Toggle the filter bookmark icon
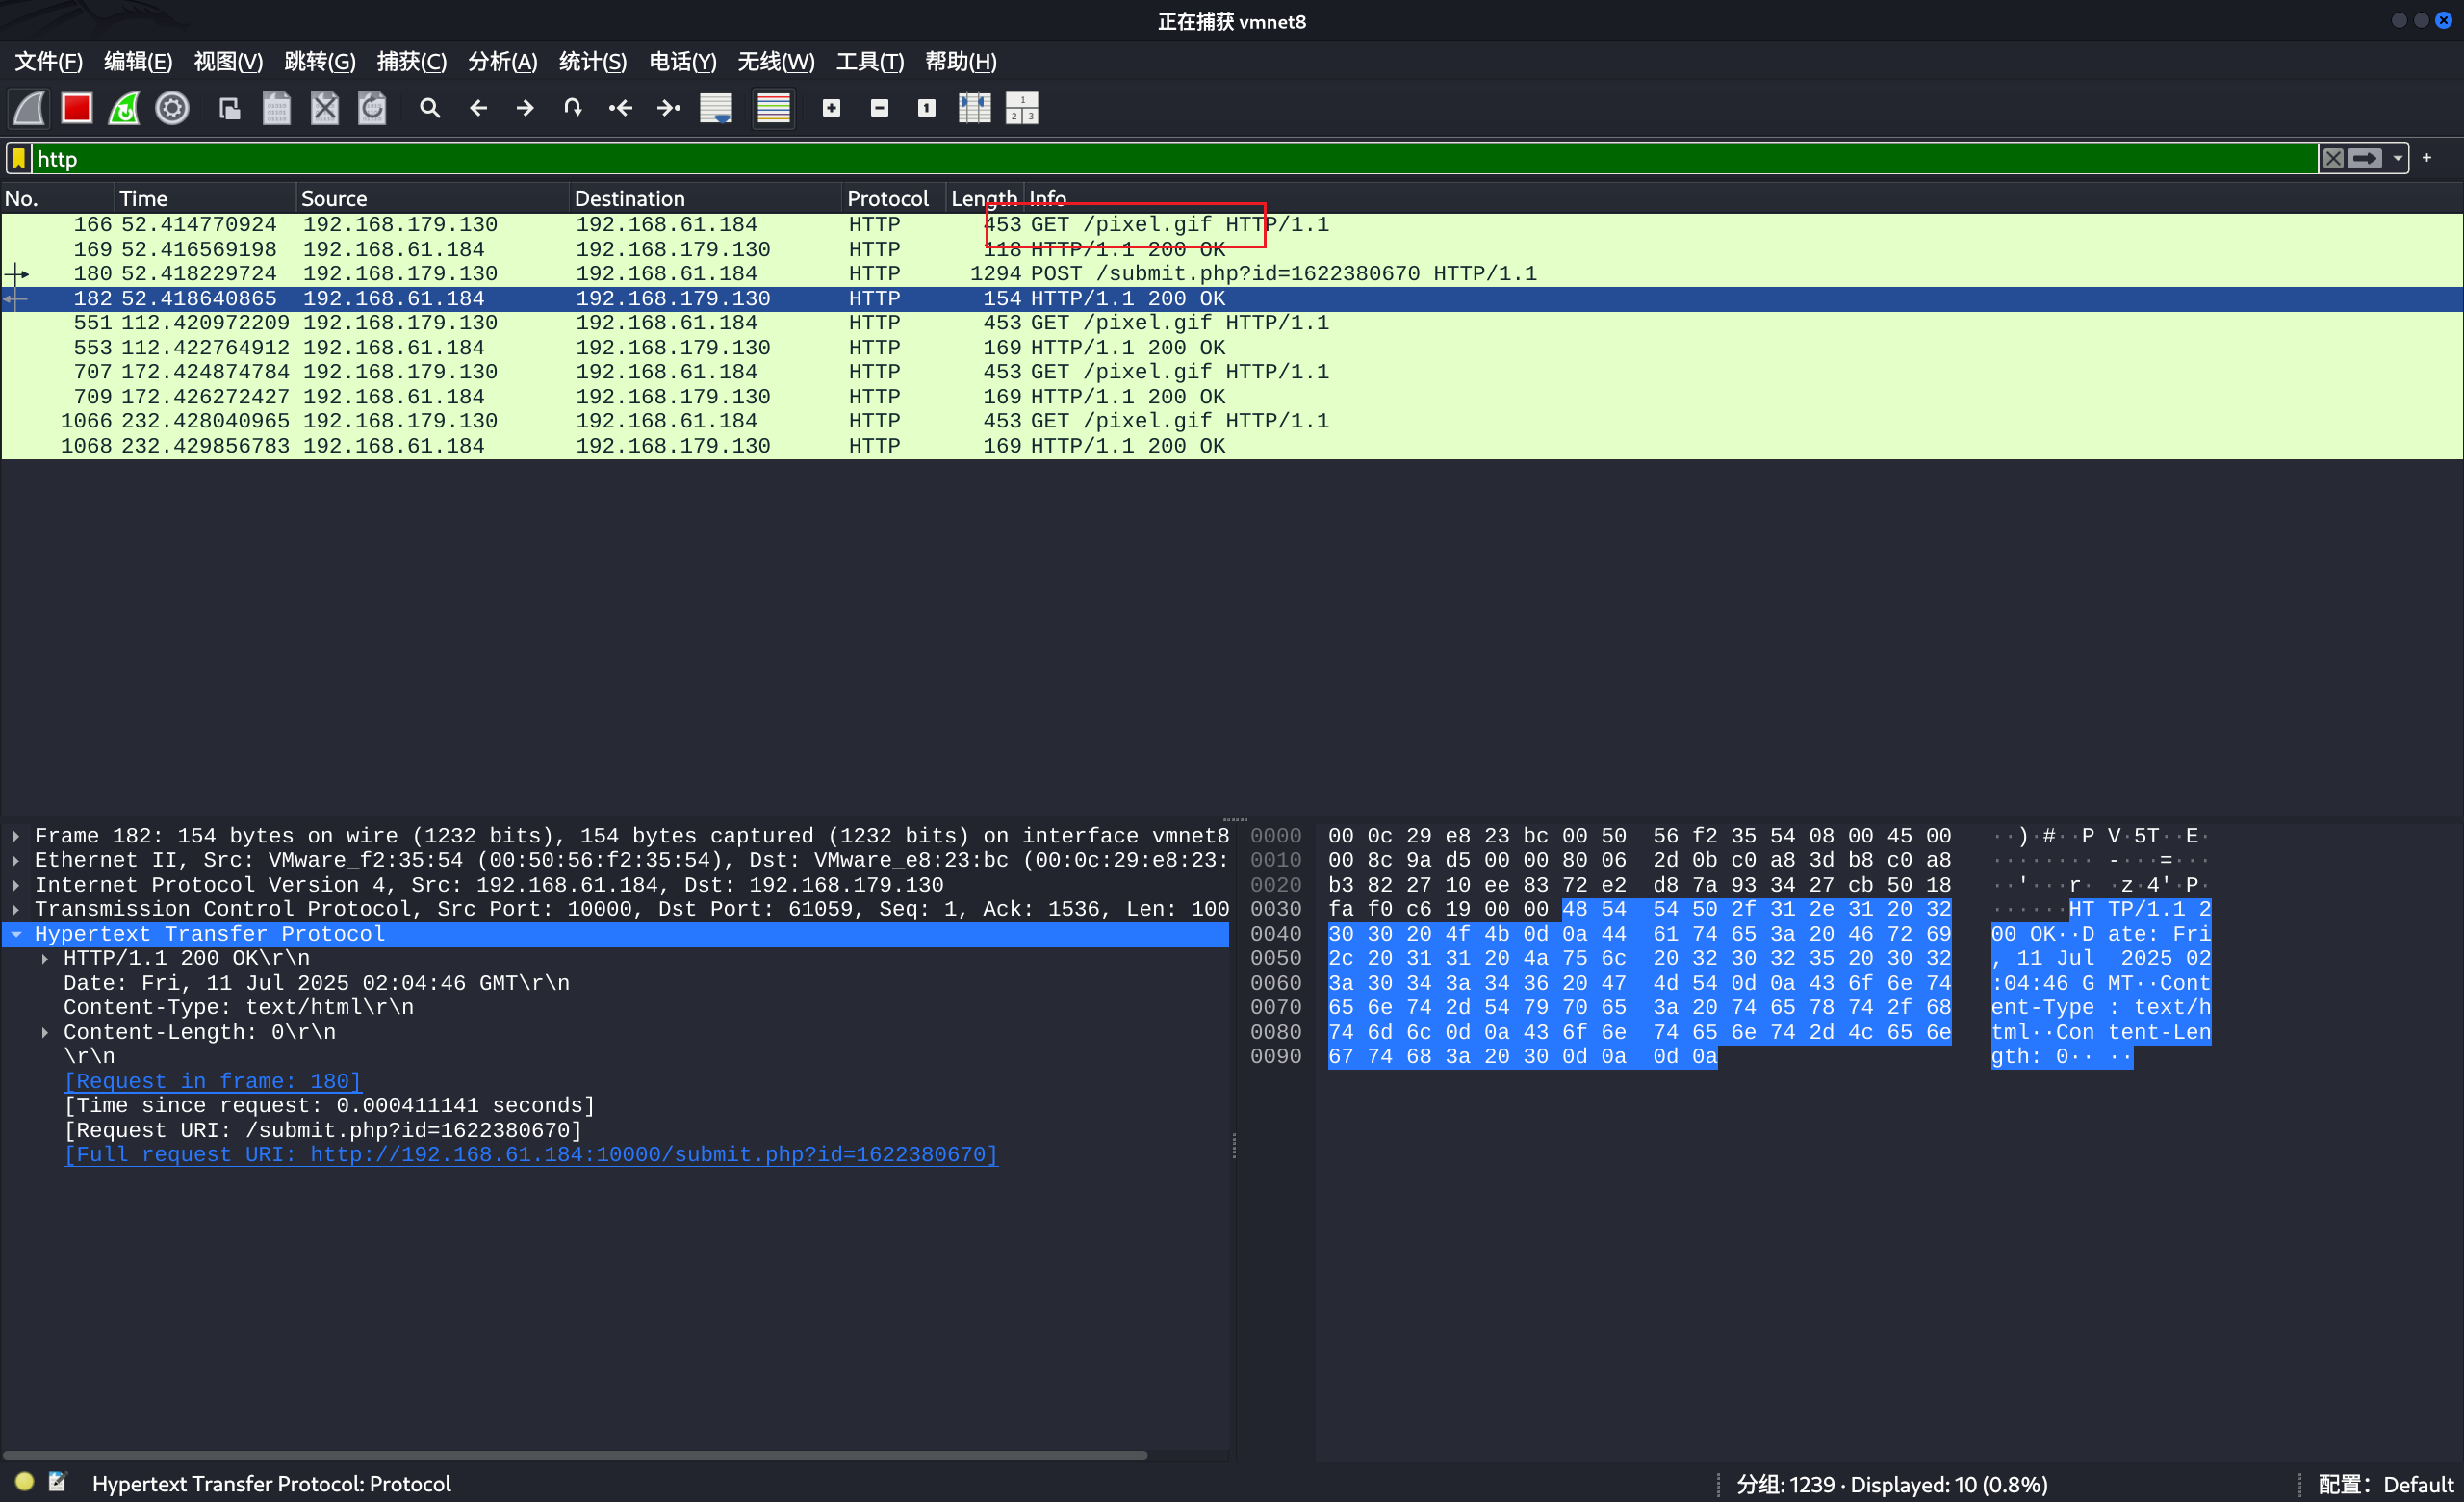The image size is (2464, 1502). pyautogui.click(x=19, y=159)
